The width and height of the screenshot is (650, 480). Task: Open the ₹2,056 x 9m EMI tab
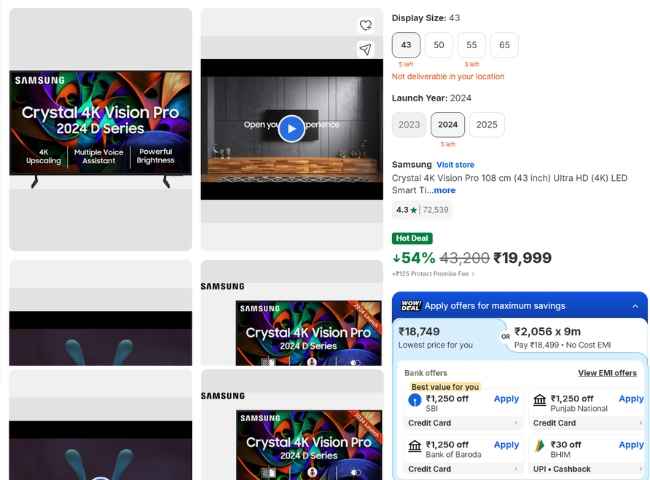point(575,337)
